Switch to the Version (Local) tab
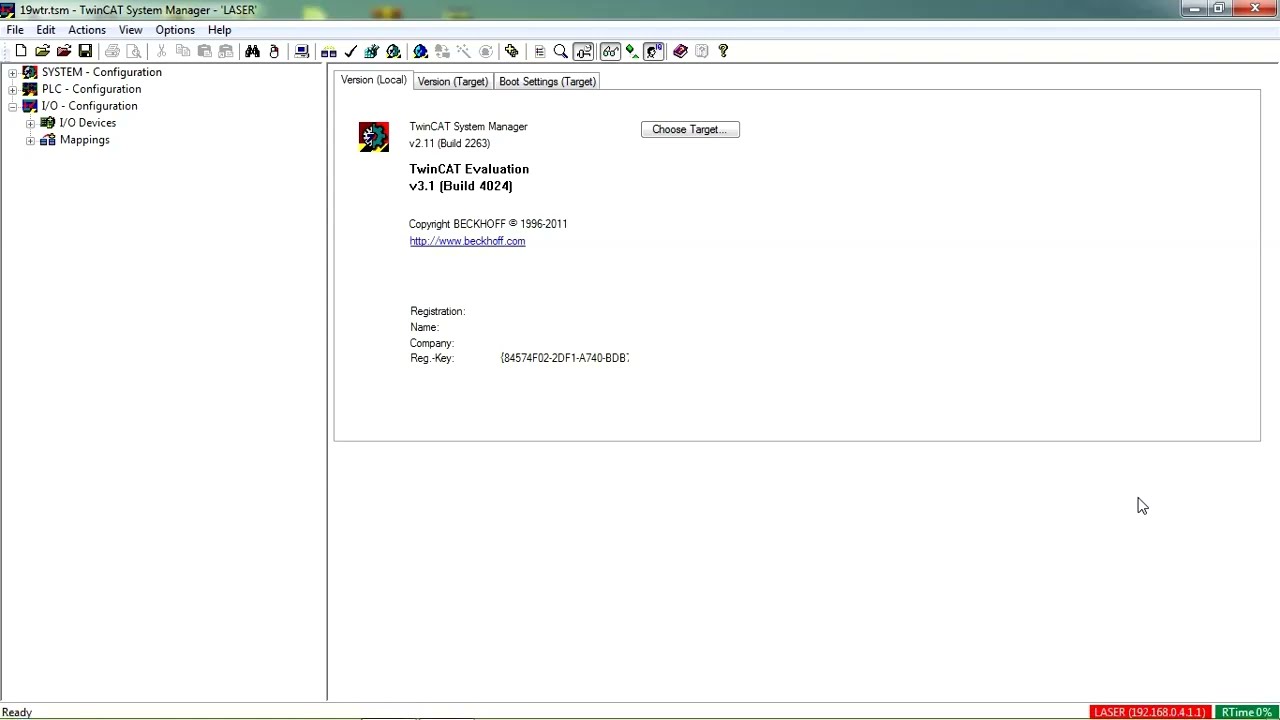 tap(374, 80)
